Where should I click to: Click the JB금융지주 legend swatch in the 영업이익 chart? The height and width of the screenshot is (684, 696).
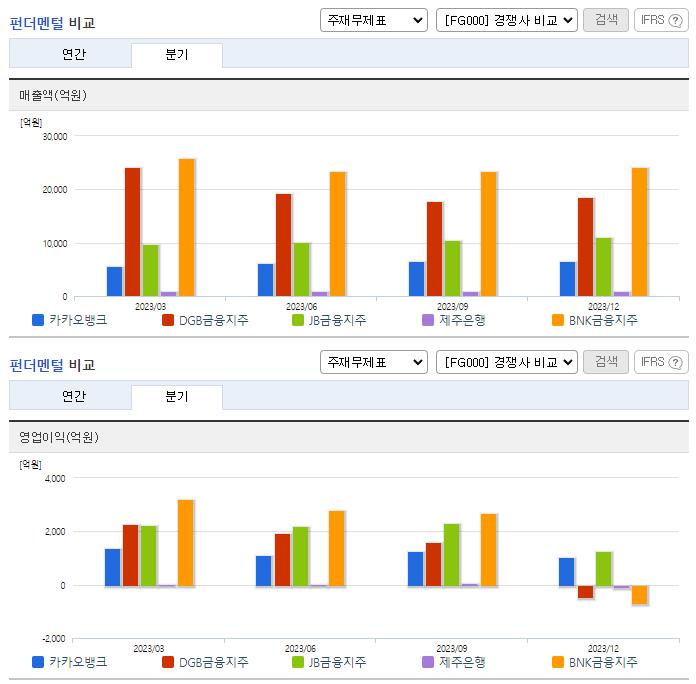[298, 662]
